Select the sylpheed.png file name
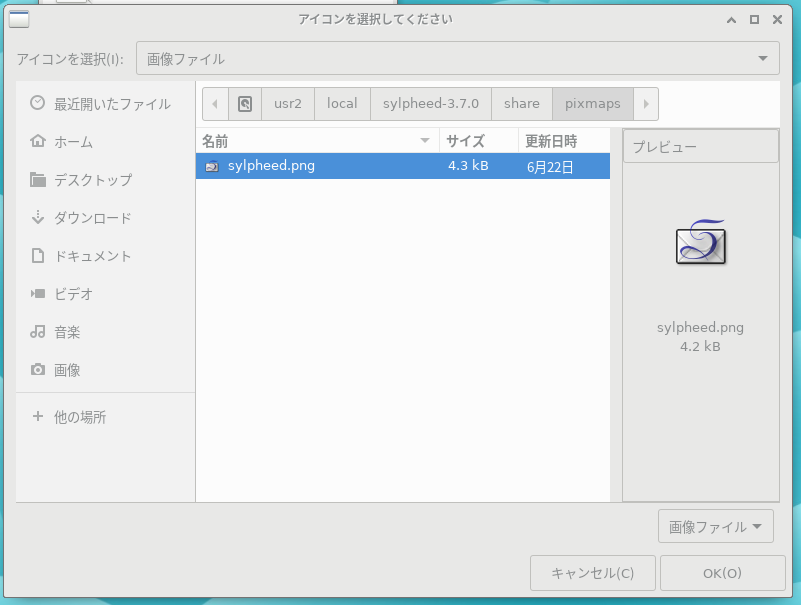801x605 pixels. click(271, 166)
